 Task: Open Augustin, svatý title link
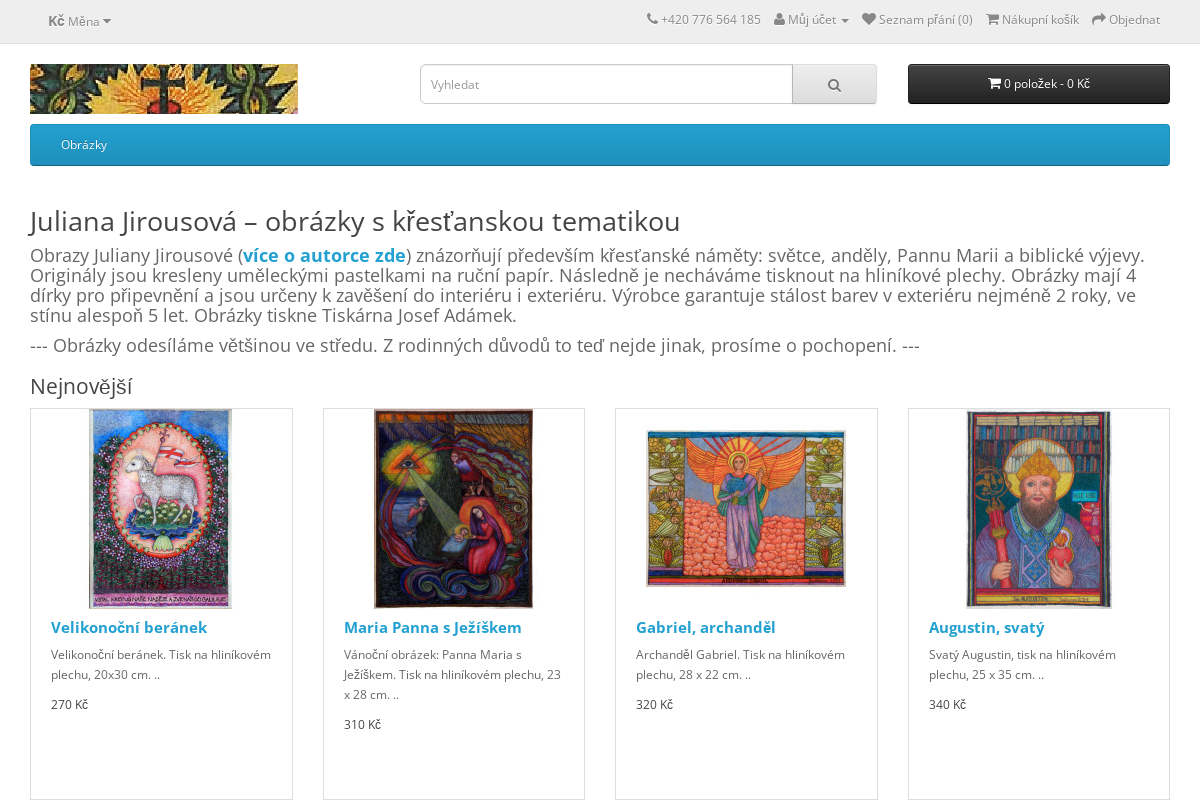pyautogui.click(x=987, y=628)
